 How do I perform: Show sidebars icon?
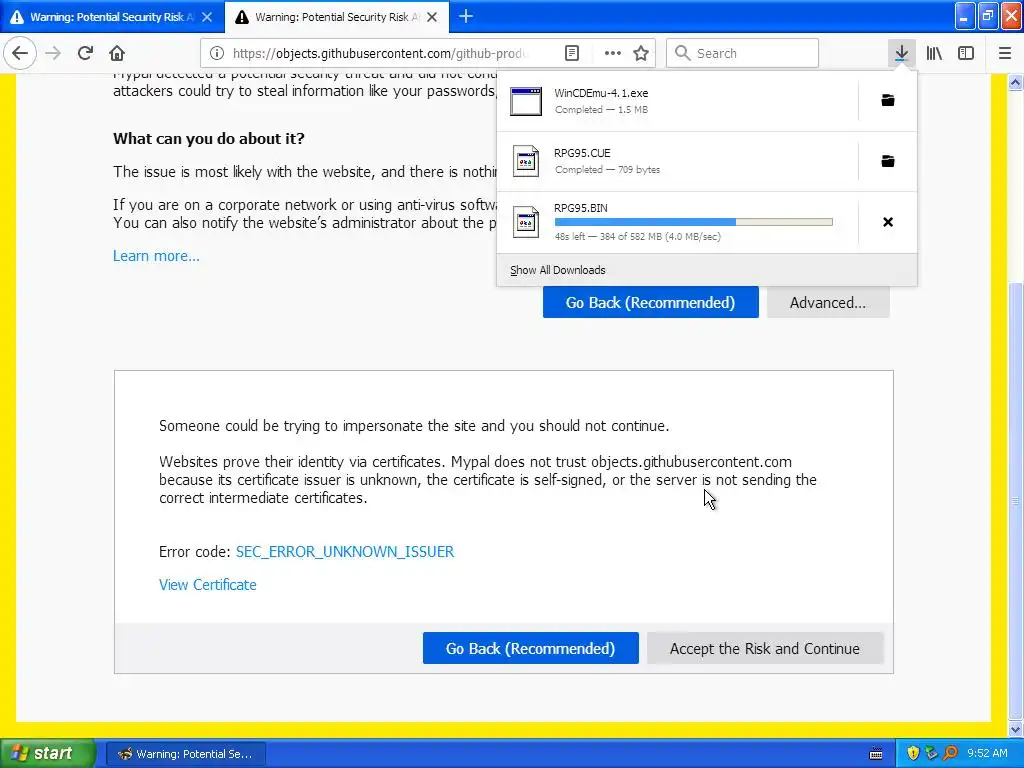point(966,53)
